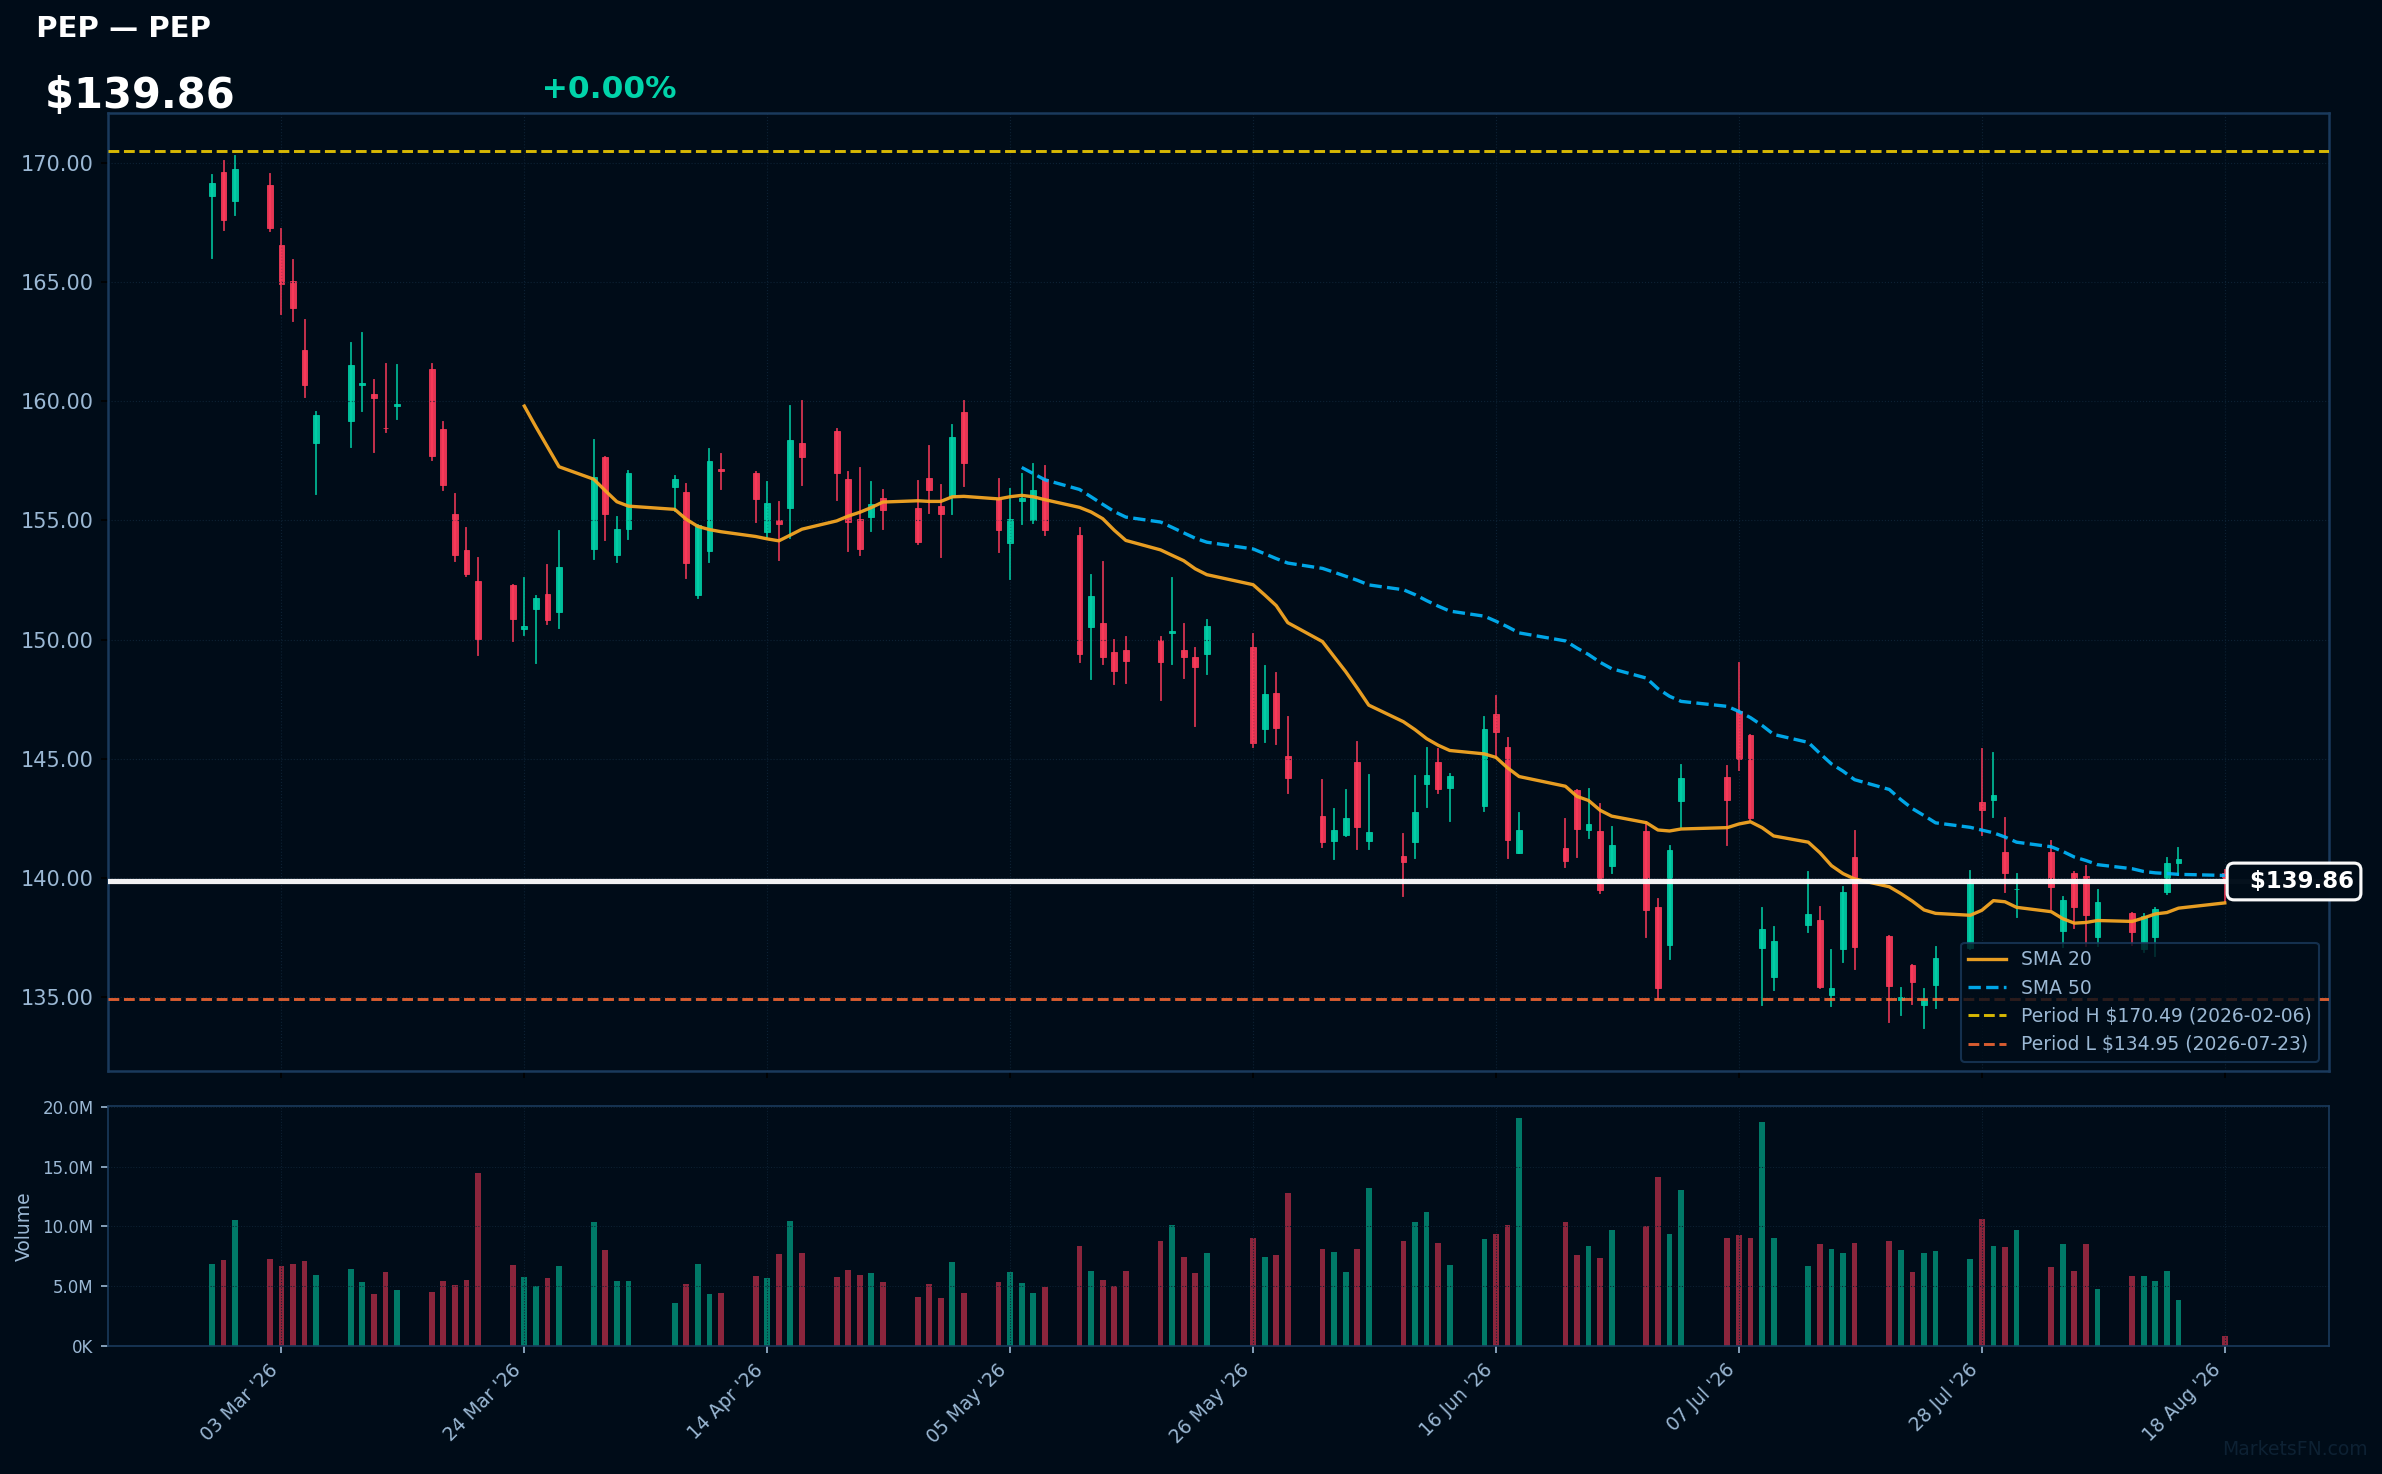Image resolution: width=2382 pixels, height=1474 pixels.
Task: Click the 170.00 price axis label
Action: pyautogui.click(x=57, y=163)
